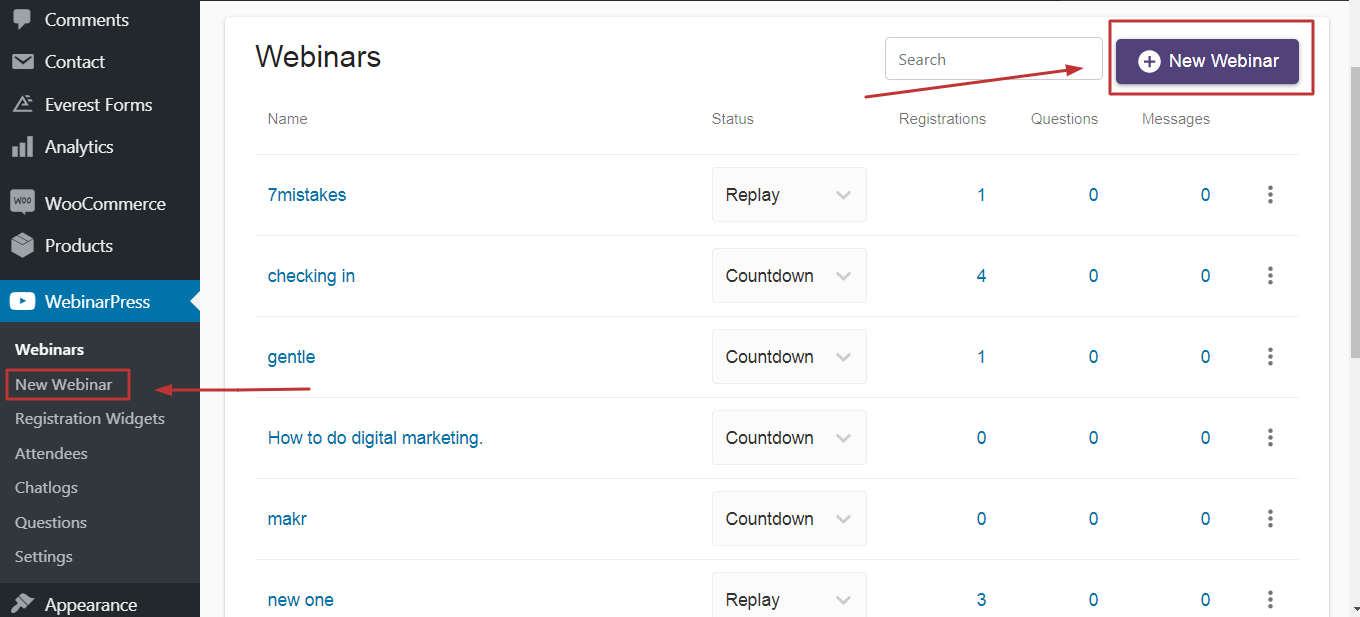Select the Products box icon
The image size is (1360, 617).
(x=21, y=245)
